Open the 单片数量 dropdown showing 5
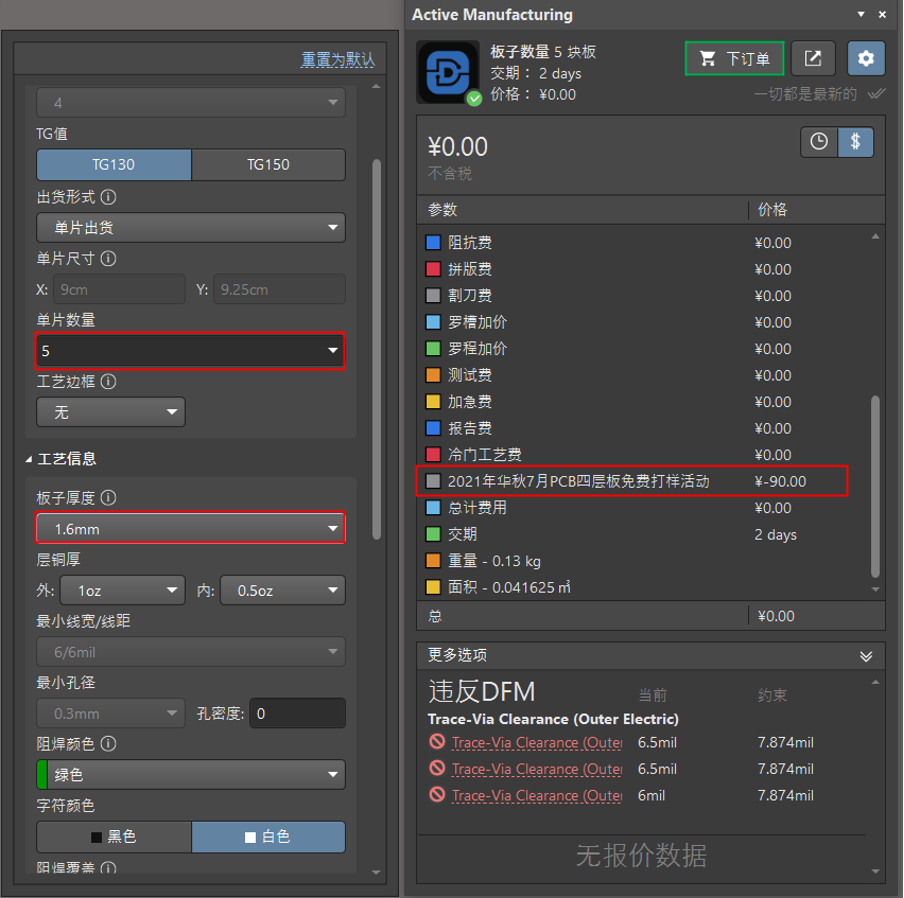Viewport: 904px width, 898px height. [x=190, y=351]
